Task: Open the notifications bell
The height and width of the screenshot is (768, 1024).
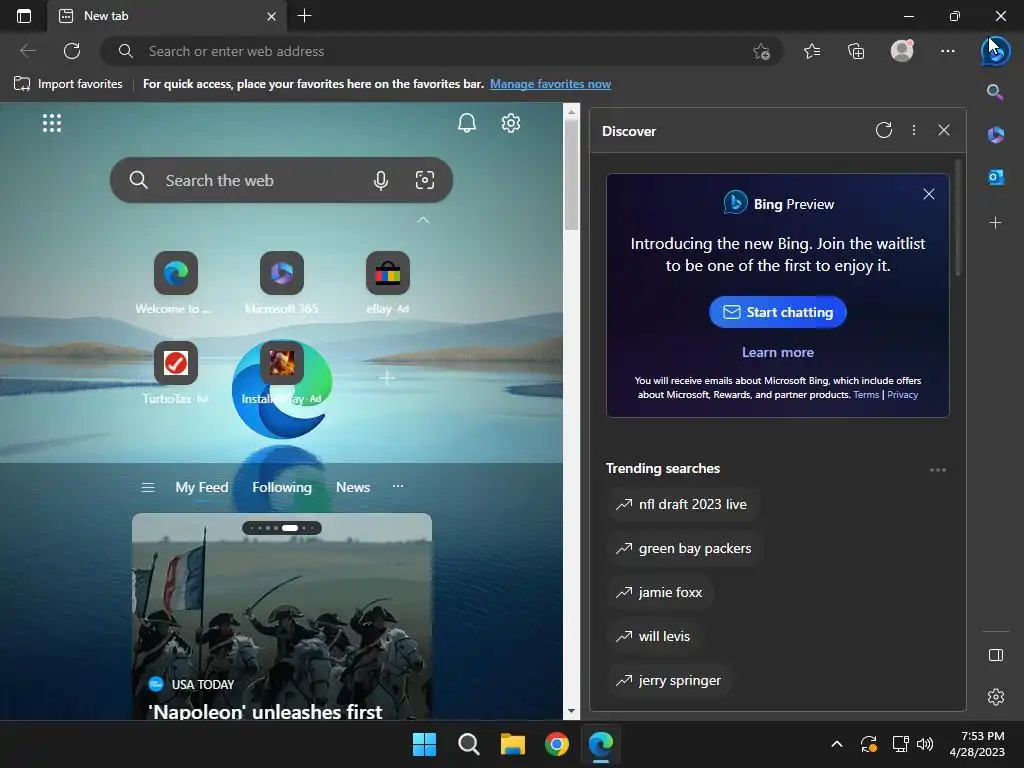Action: click(466, 123)
